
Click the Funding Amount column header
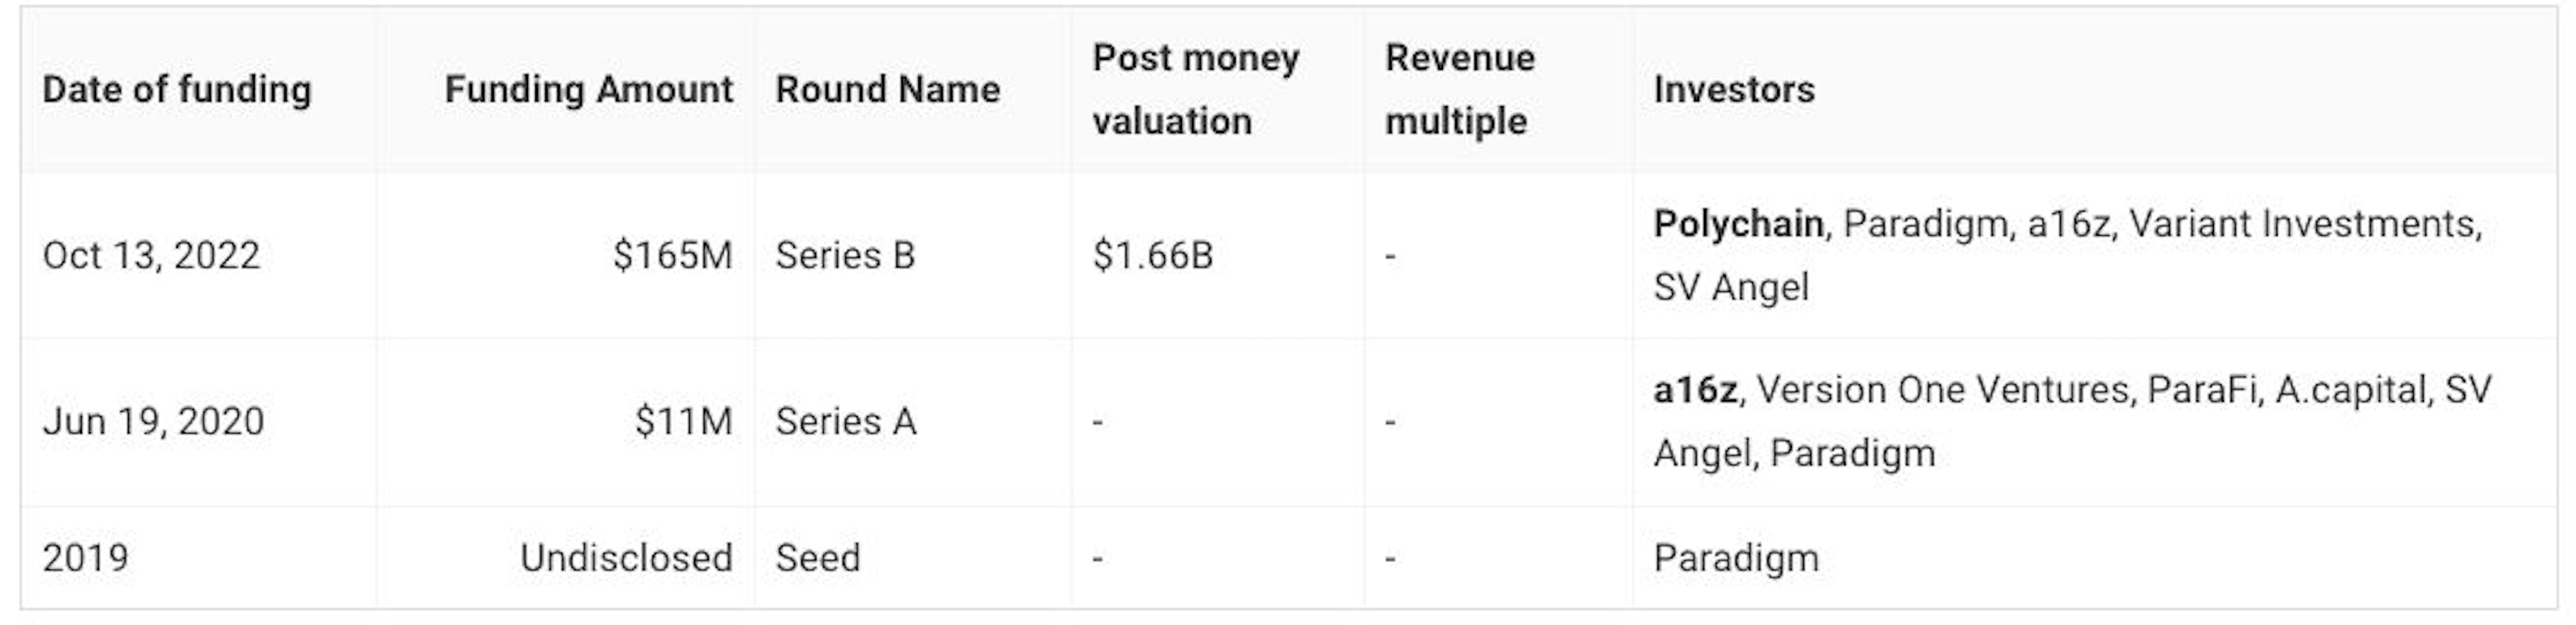tap(588, 90)
